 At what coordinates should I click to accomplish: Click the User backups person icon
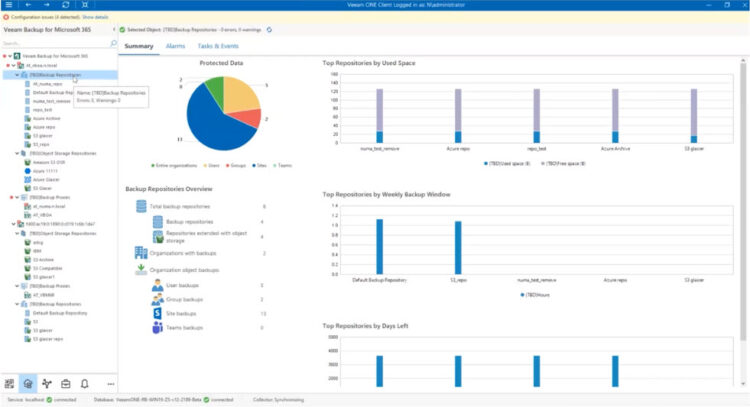coord(157,286)
